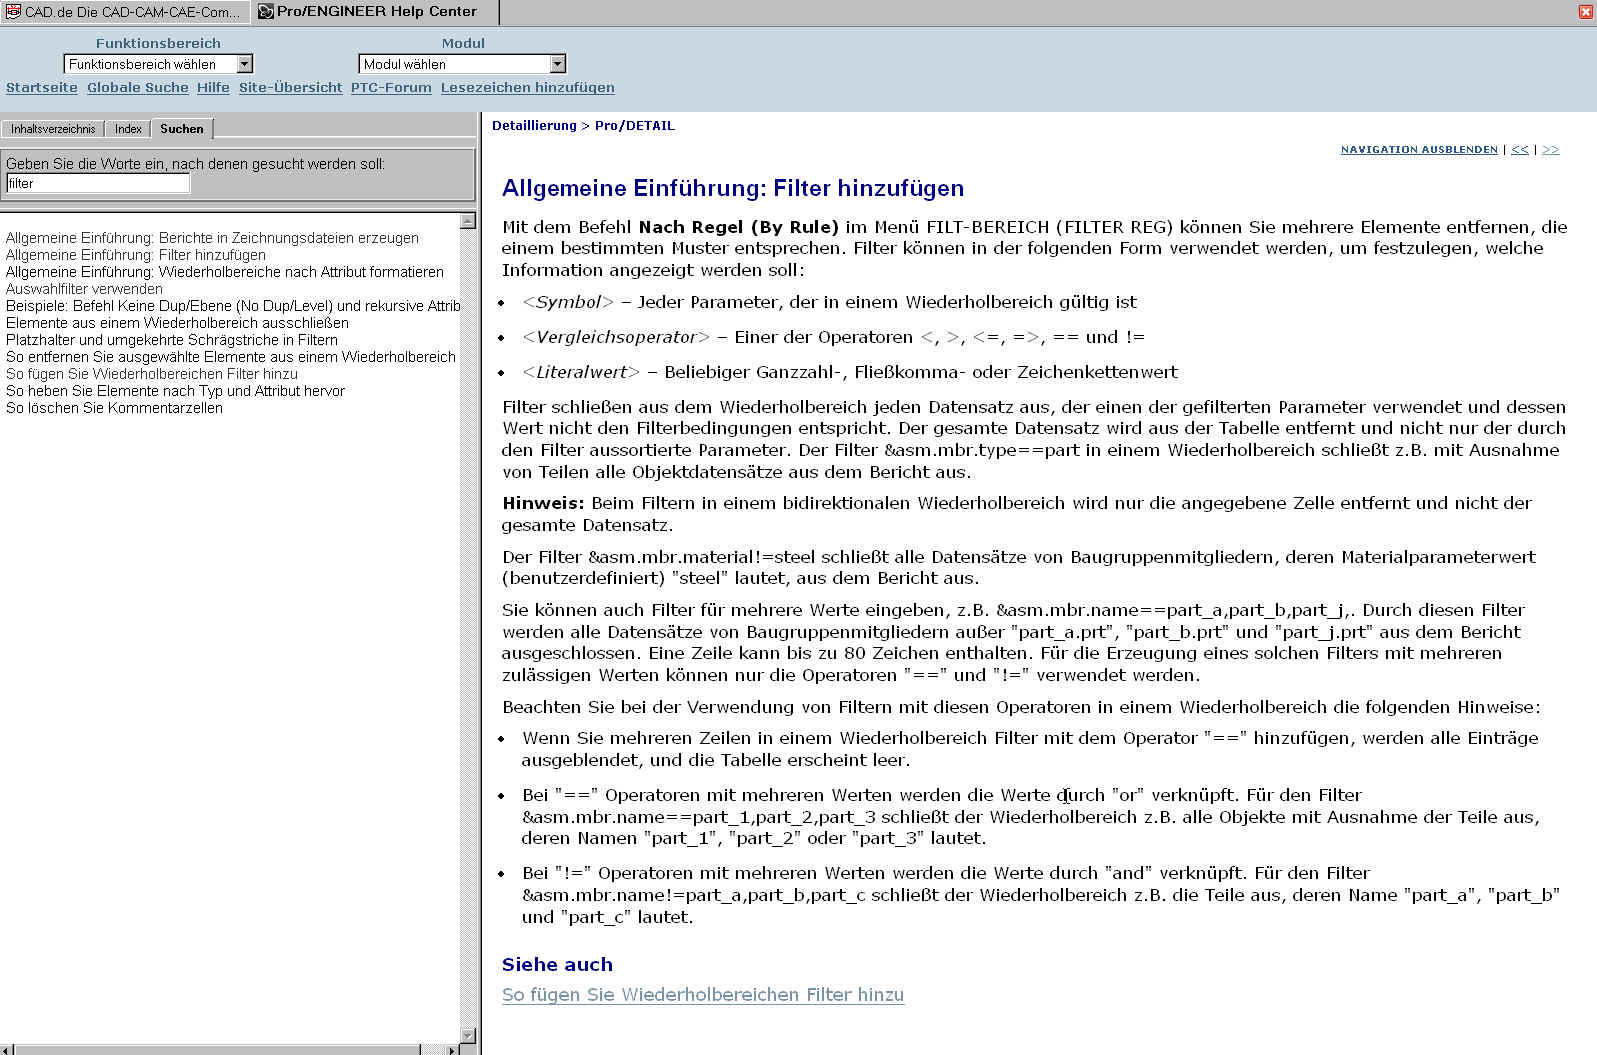
Task: Select the Suchen tab
Action: [182, 128]
